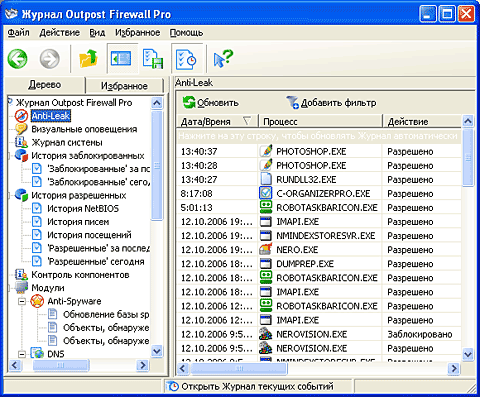Screen dimensions: 480x397
Task: Open the Действие menu
Action: point(59,33)
